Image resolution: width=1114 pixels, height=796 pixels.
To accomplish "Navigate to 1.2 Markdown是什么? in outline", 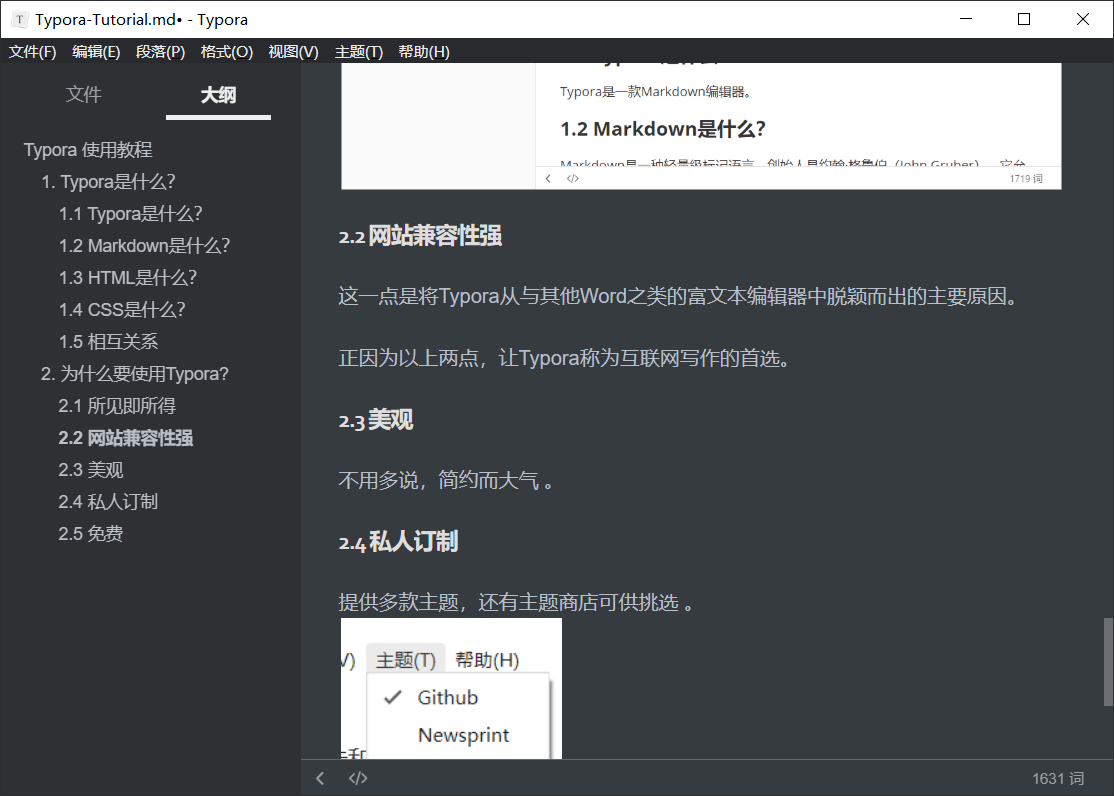I will coord(144,246).
